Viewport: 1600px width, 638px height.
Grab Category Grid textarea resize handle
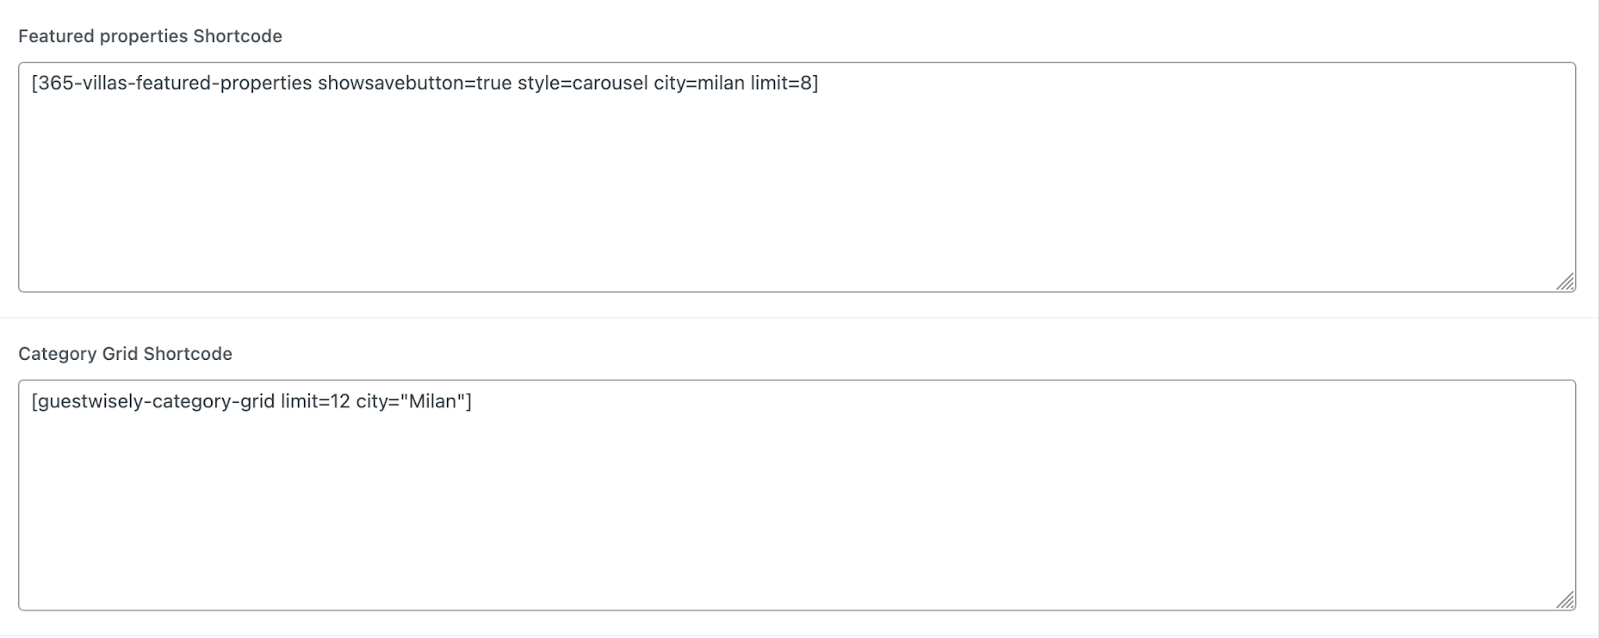1566,600
